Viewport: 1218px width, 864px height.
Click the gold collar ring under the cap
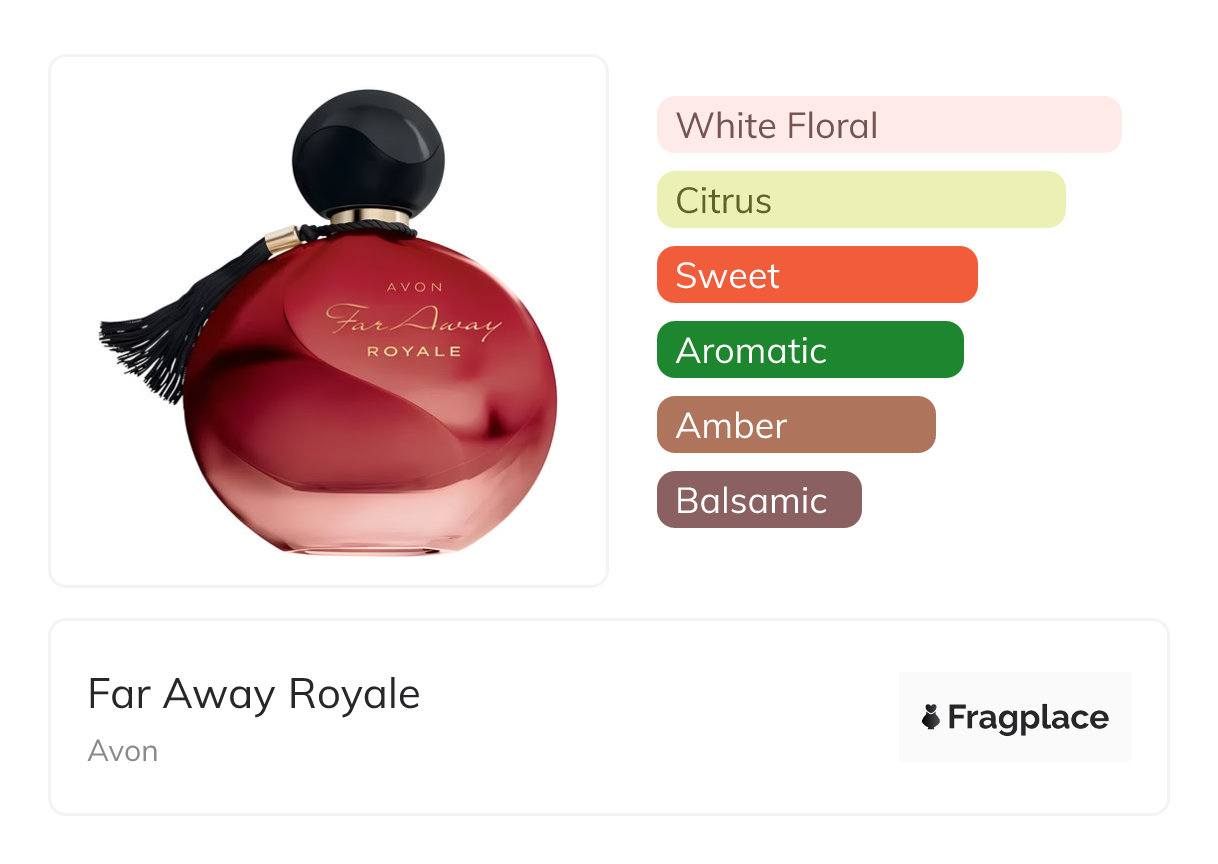tap(370, 217)
